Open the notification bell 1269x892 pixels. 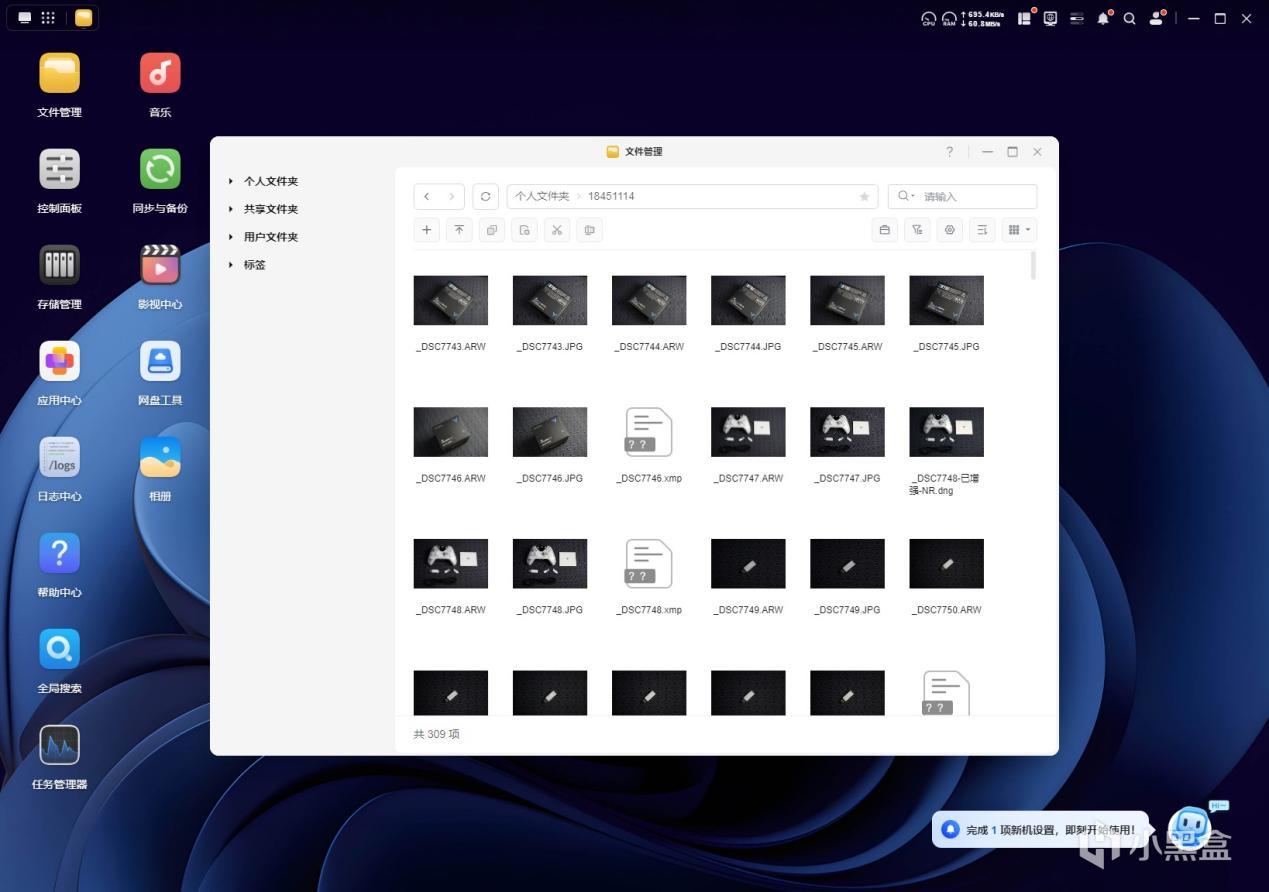tap(1103, 18)
